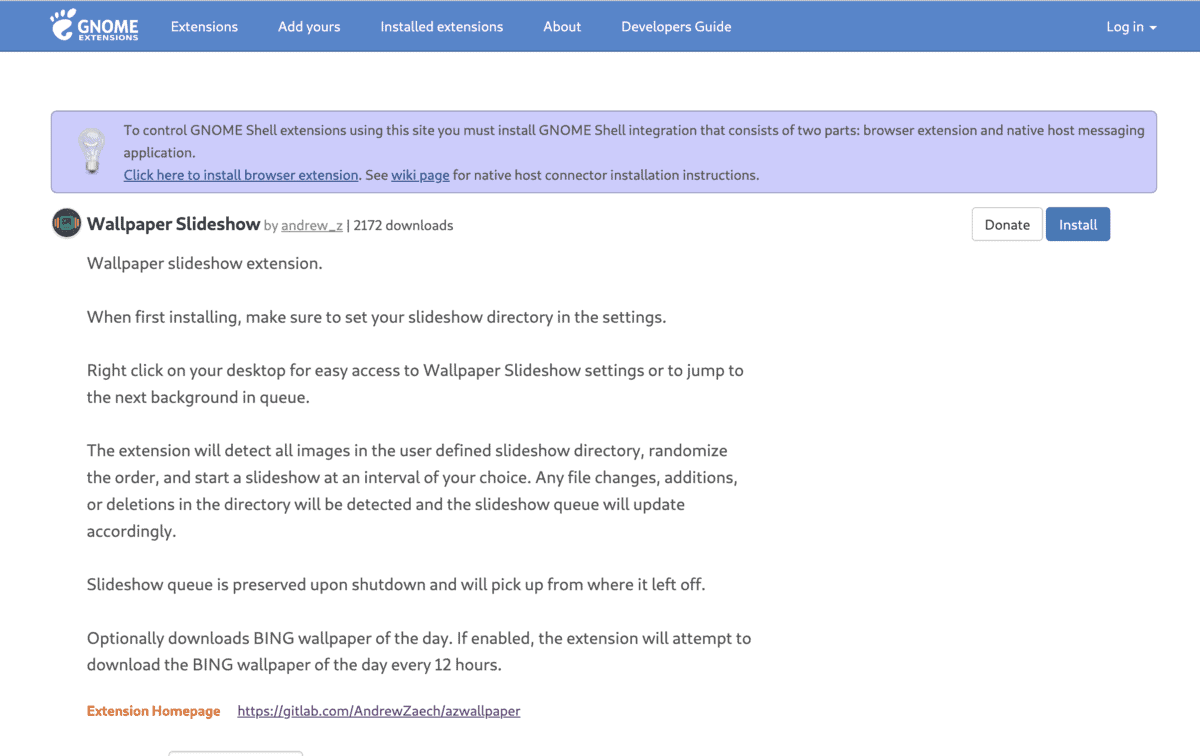Open the wiki page link
The image size is (1200, 756).
pos(420,175)
